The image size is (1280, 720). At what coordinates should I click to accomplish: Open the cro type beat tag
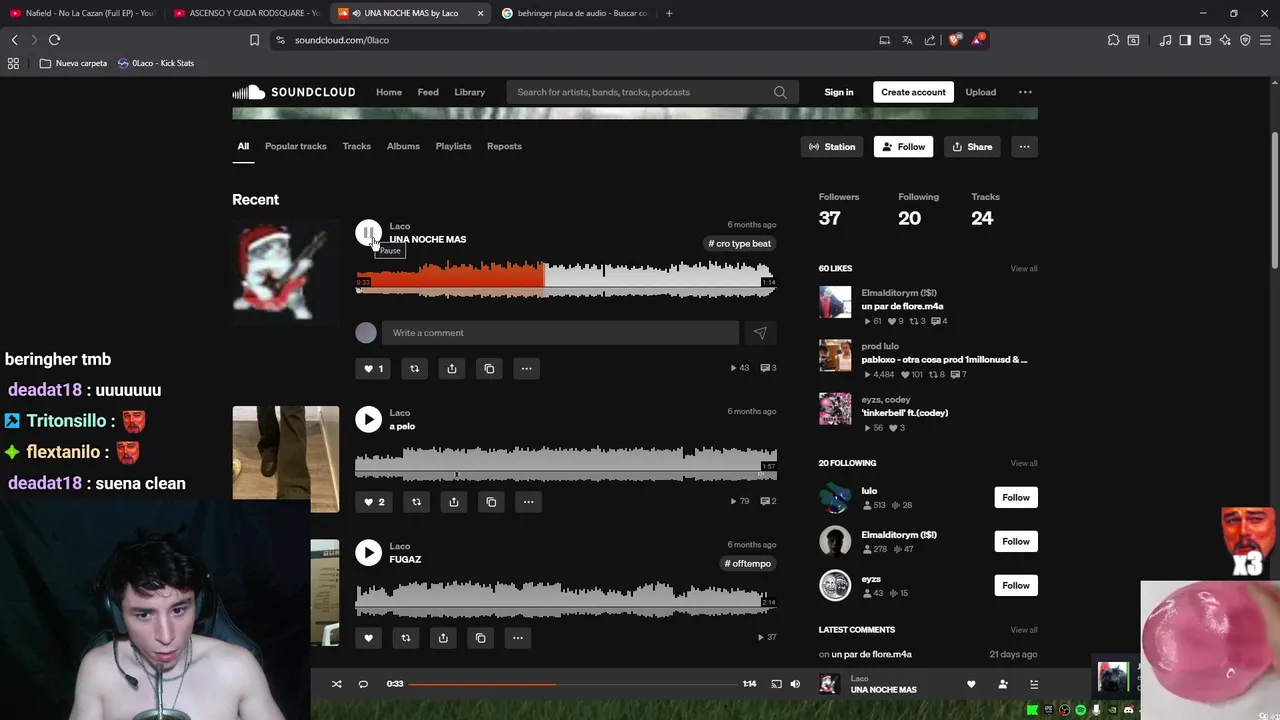click(740, 243)
